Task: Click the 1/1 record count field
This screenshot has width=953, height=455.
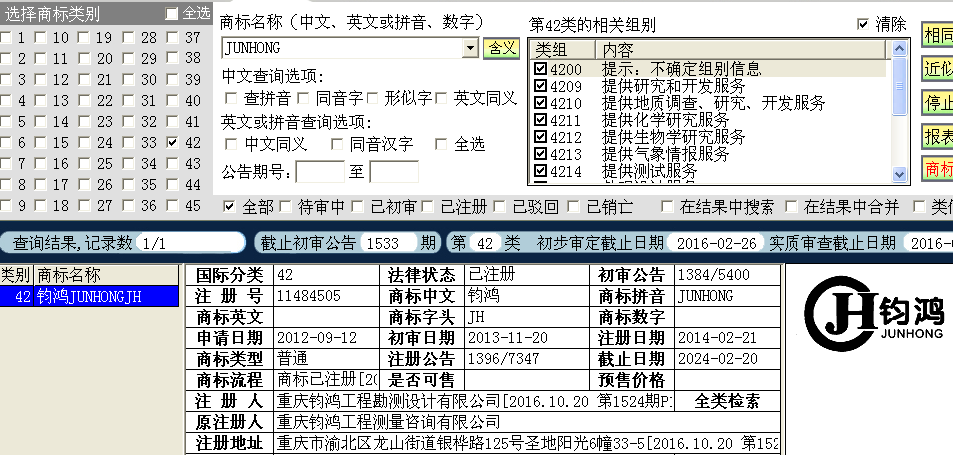Action: (x=190, y=243)
